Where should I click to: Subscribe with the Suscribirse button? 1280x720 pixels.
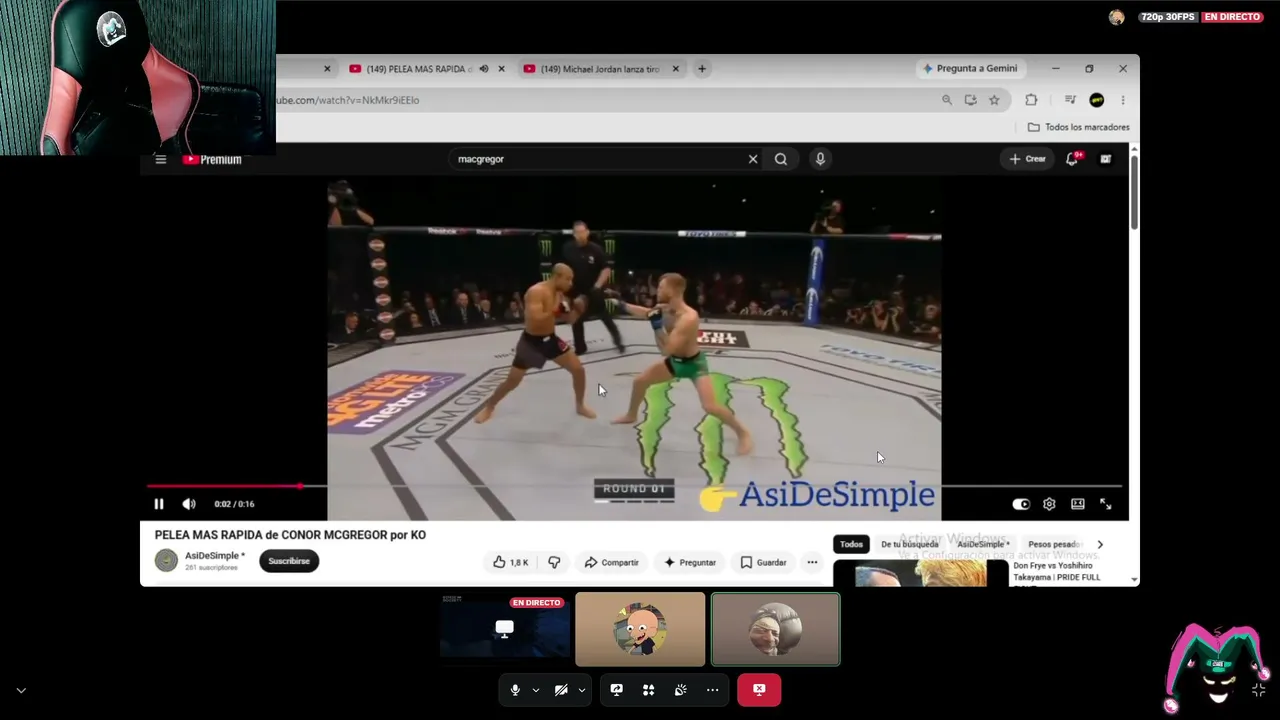point(289,561)
